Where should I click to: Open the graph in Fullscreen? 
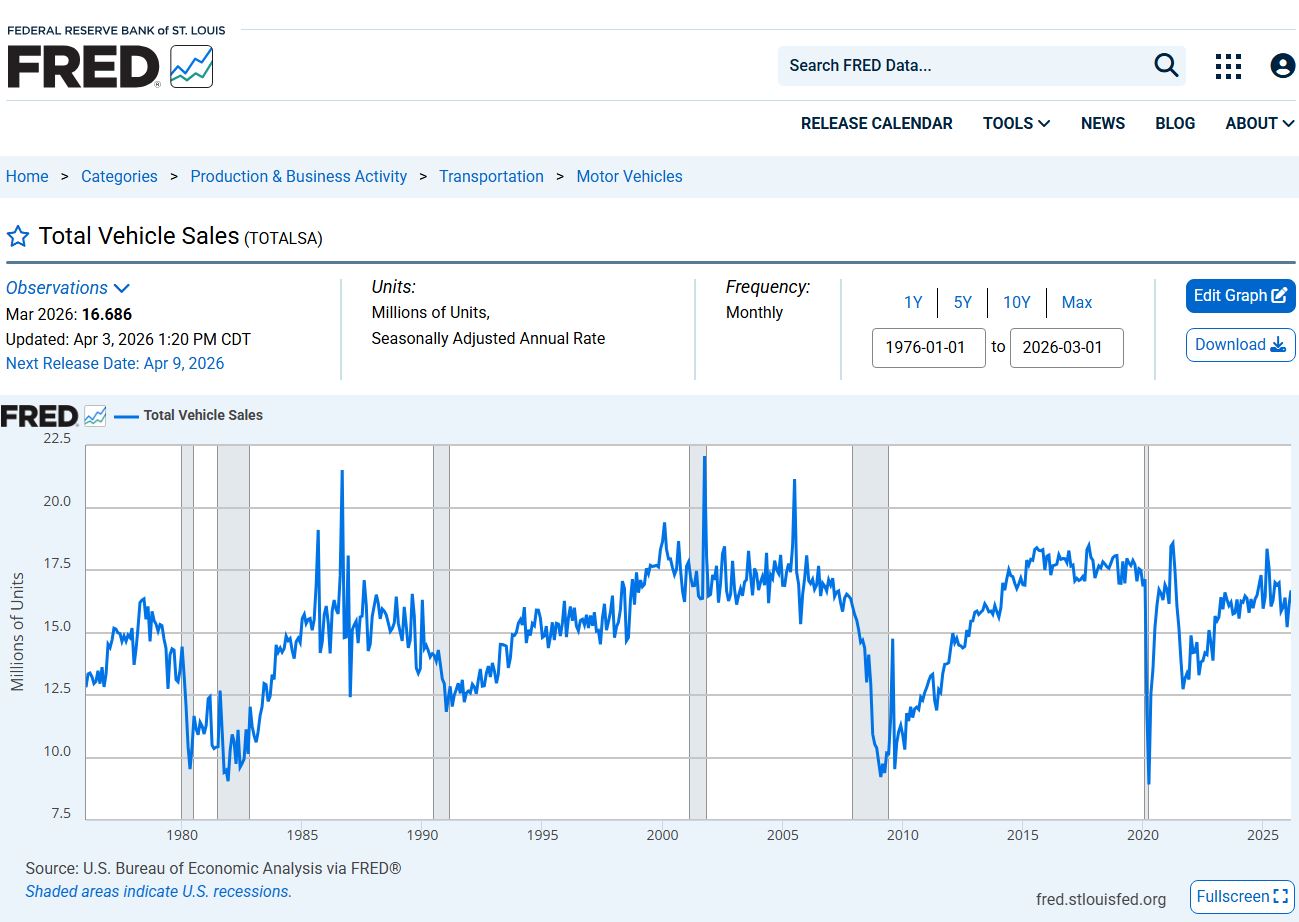pyautogui.click(x=1242, y=897)
